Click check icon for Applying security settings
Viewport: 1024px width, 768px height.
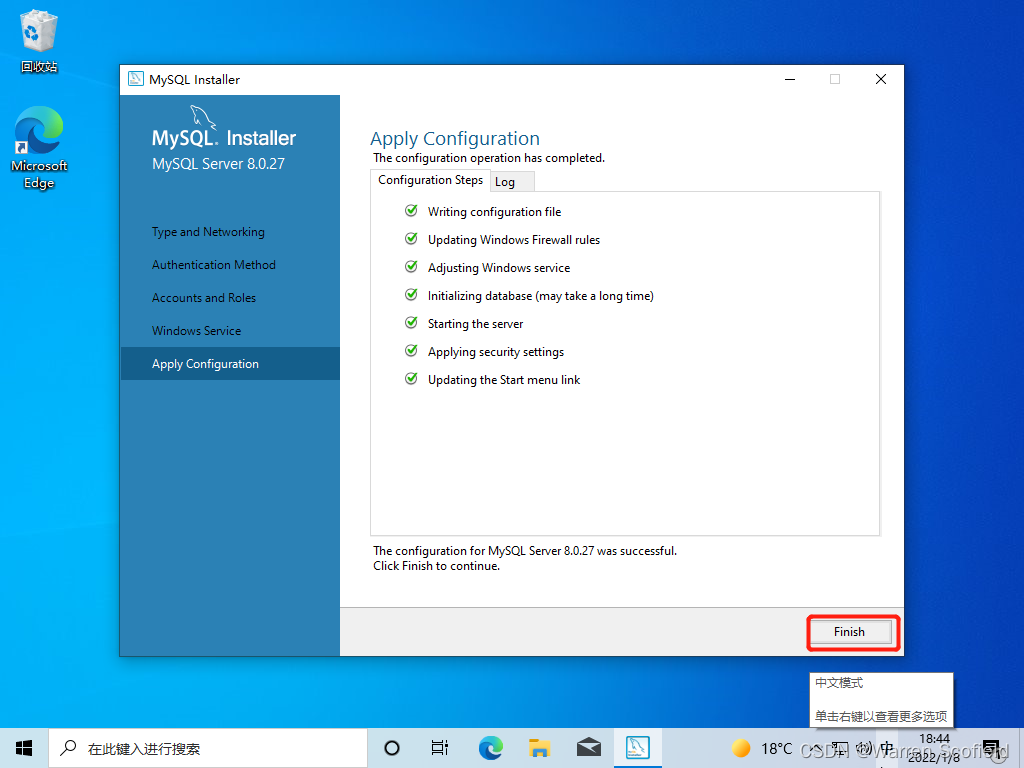tap(411, 351)
